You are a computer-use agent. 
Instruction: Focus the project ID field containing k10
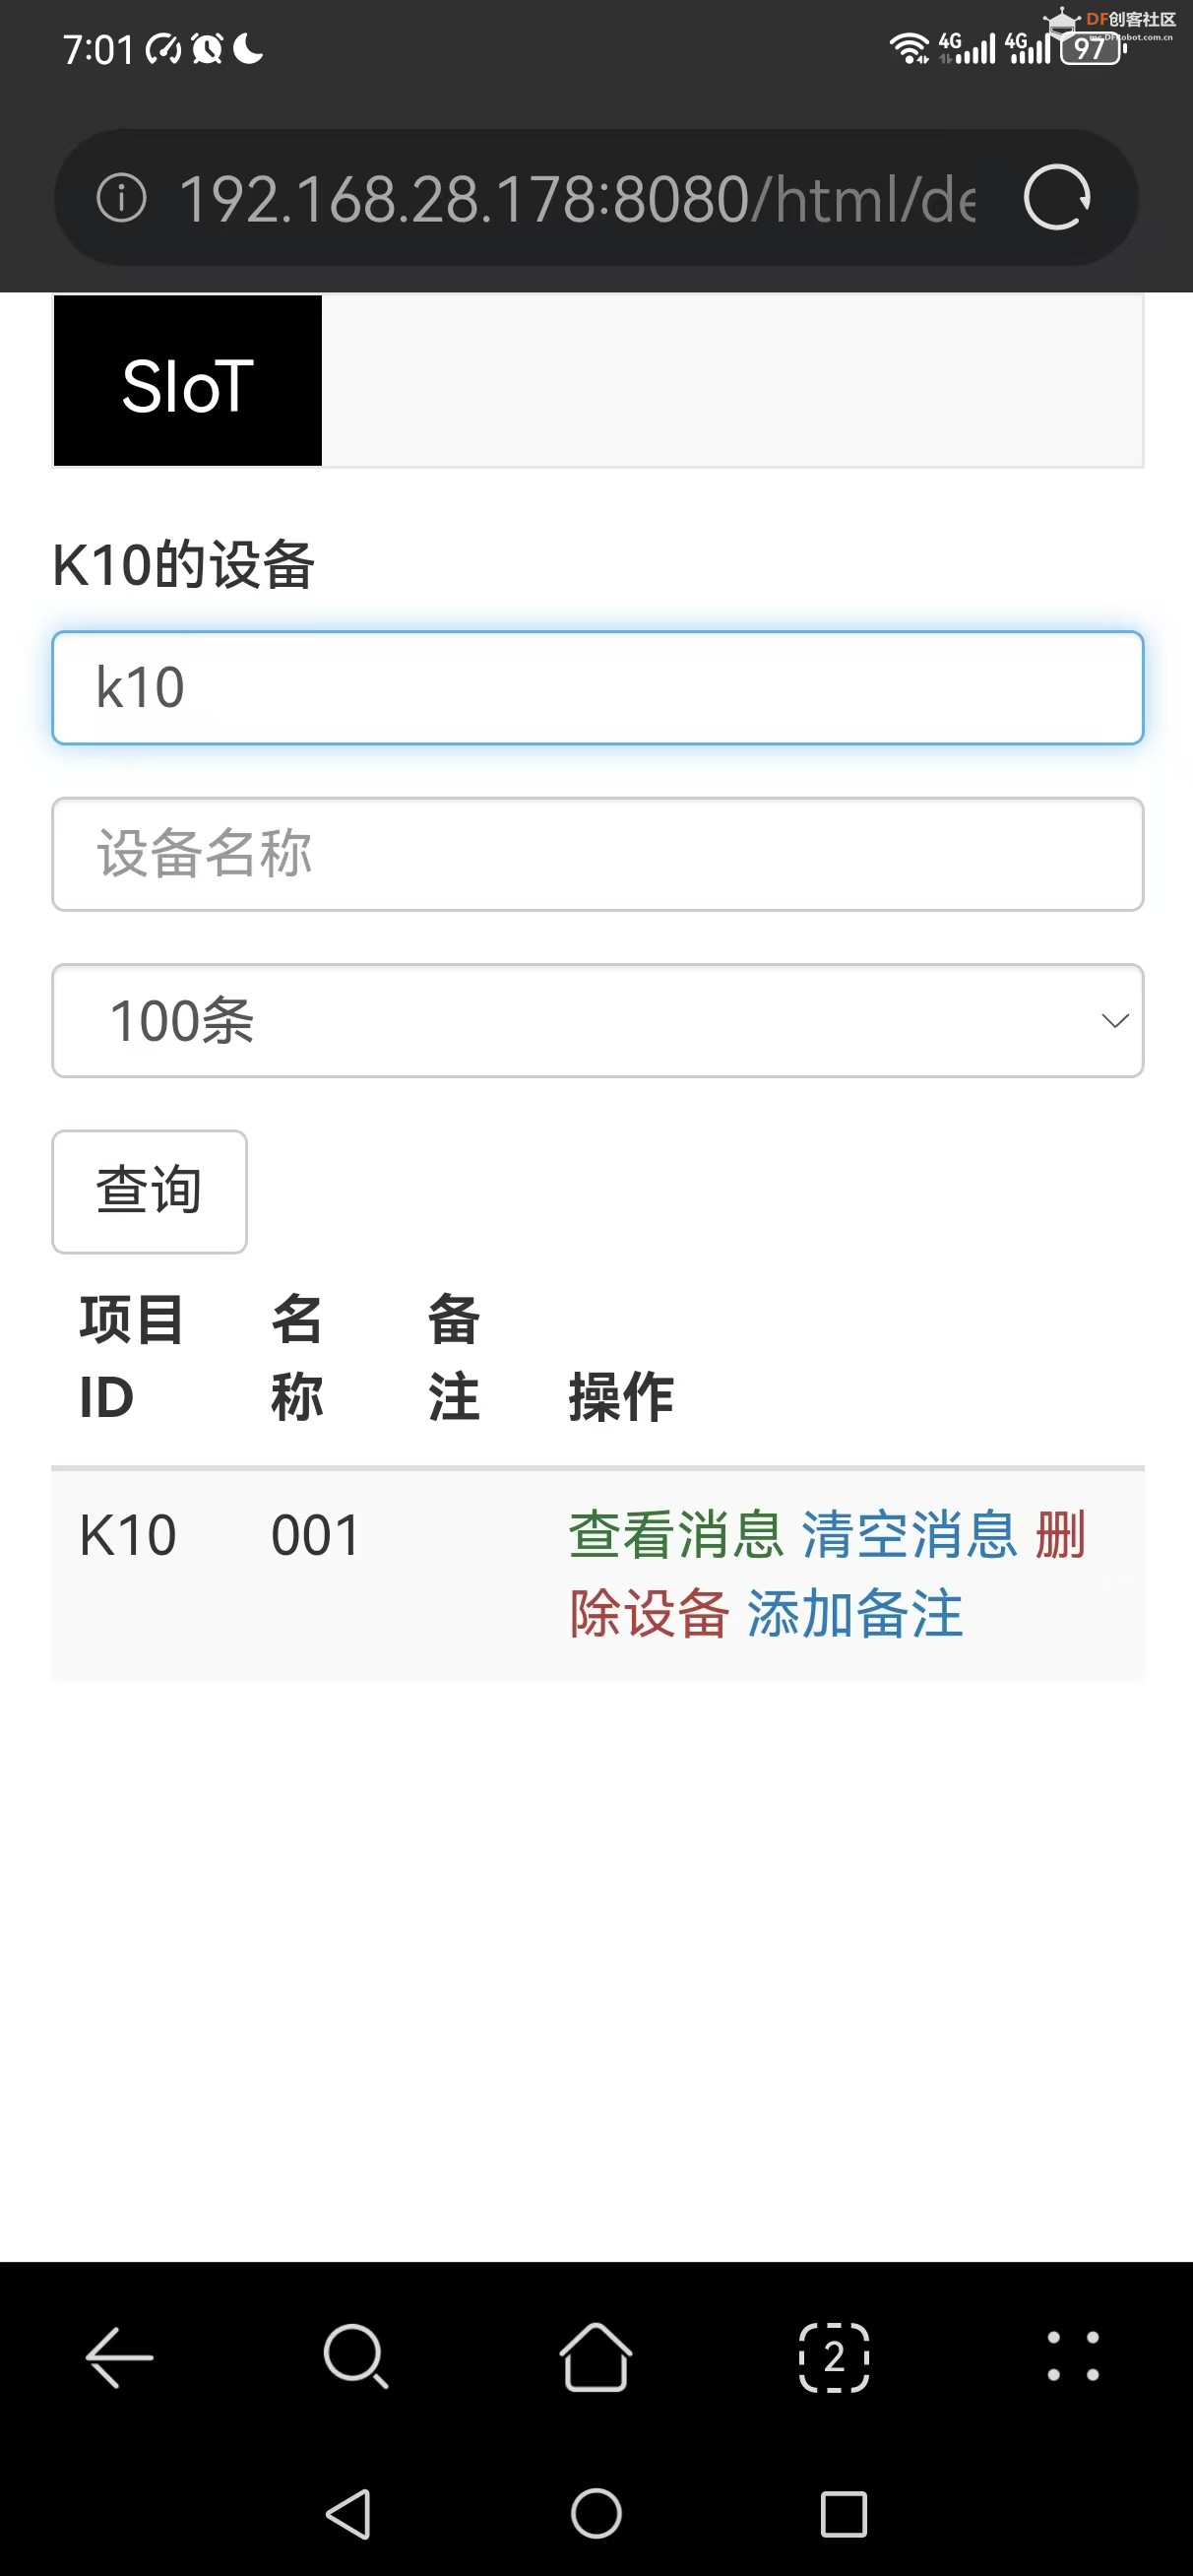[597, 688]
